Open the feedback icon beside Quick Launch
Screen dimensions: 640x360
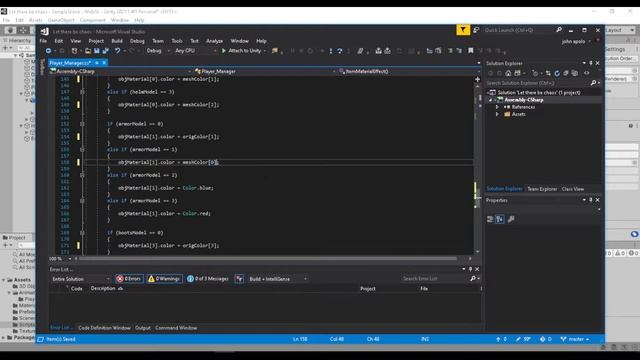pyautogui.click(x=476, y=30)
